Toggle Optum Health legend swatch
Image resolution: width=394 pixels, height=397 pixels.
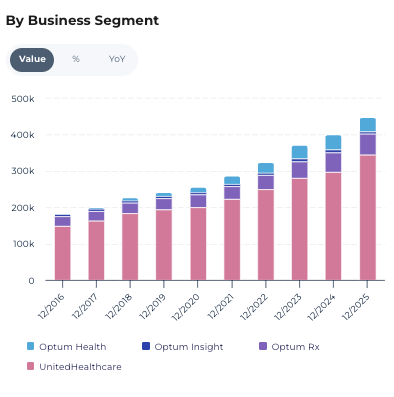[x=31, y=346]
